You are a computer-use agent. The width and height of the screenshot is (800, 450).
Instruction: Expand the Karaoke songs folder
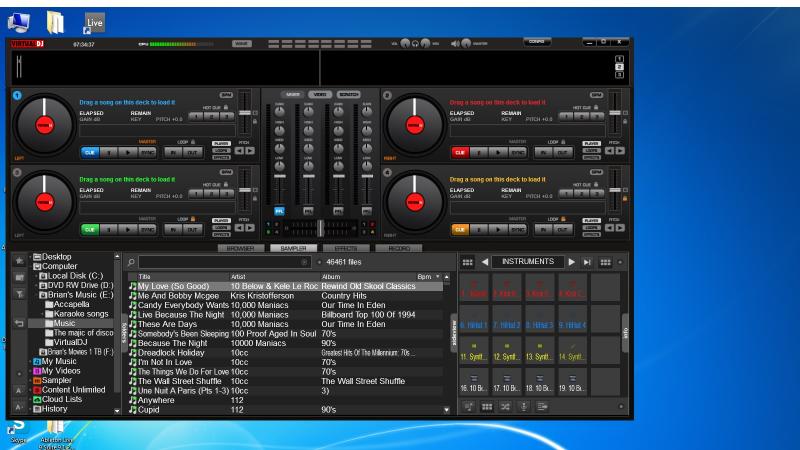(x=43, y=314)
